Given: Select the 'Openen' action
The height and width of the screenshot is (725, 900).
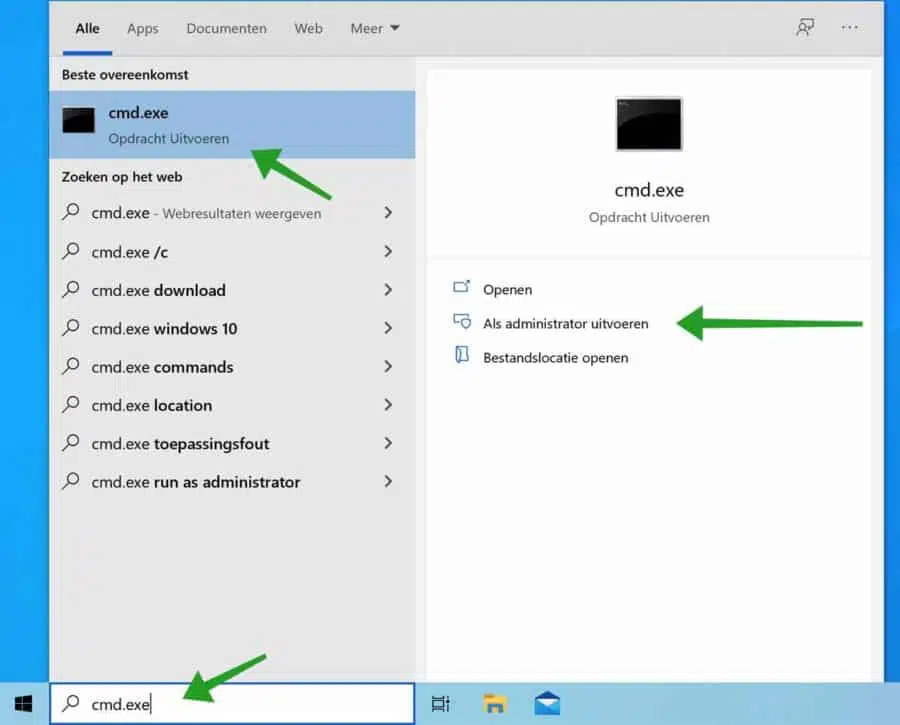Looking at the screenshot, I should coord(507,289).
